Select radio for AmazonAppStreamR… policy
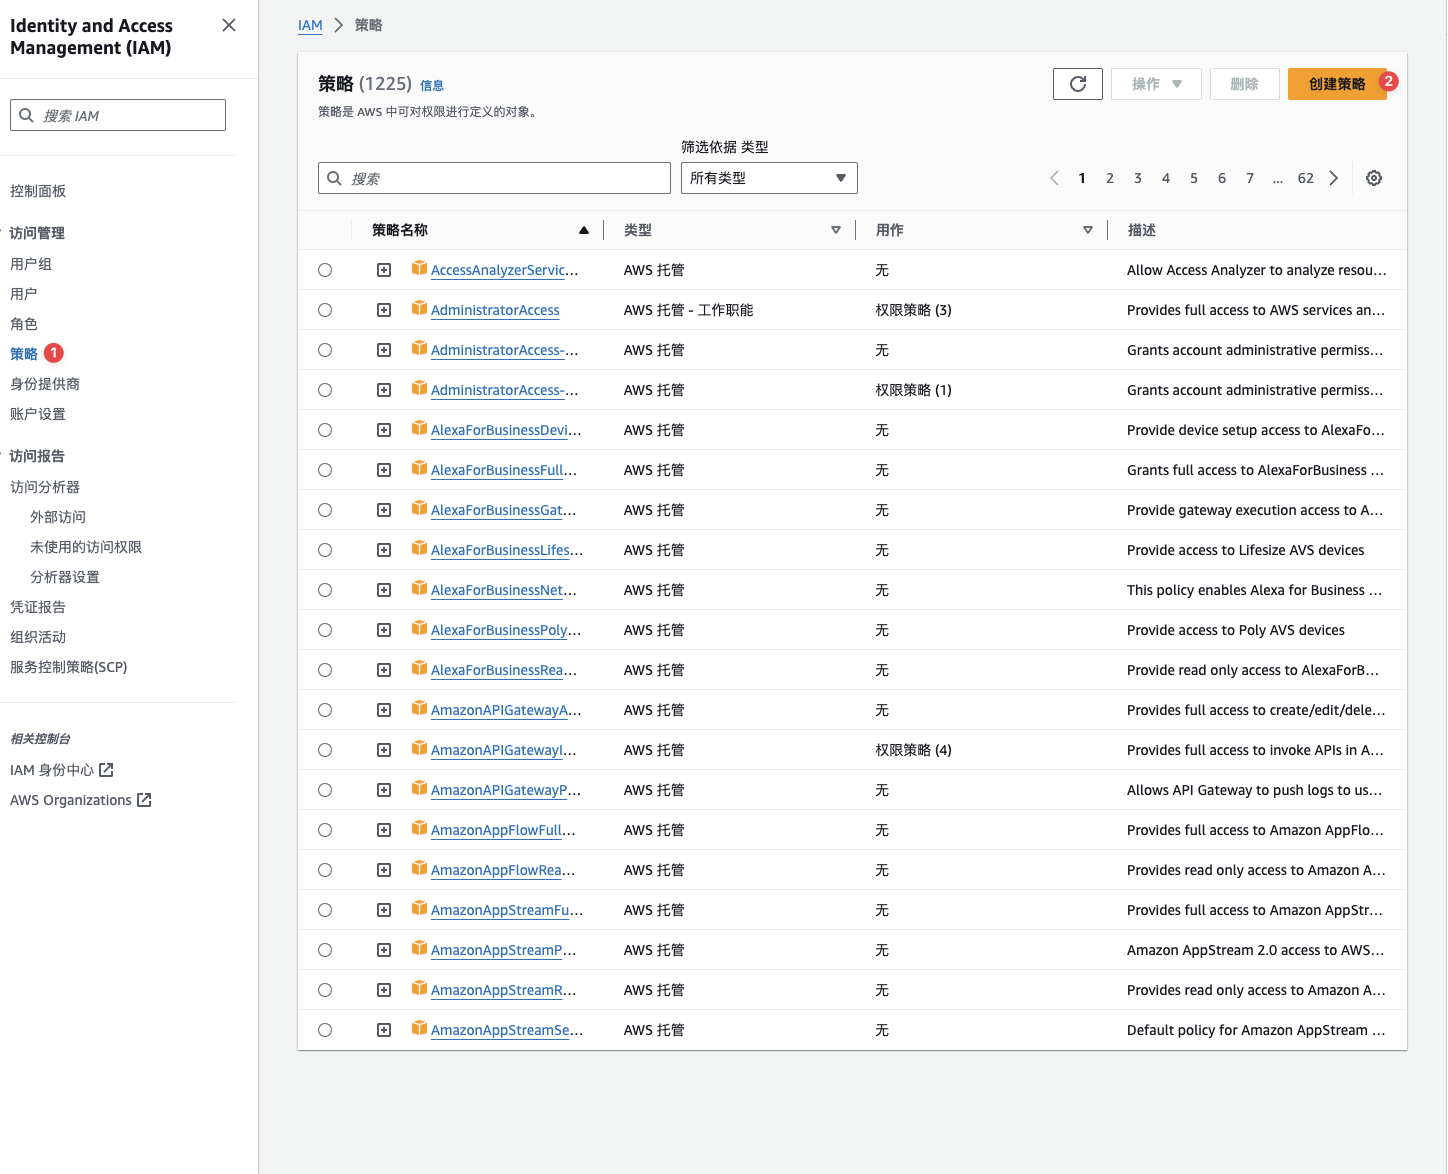This screenshot has height=1174, width=1448. click(x=325, y=990)
